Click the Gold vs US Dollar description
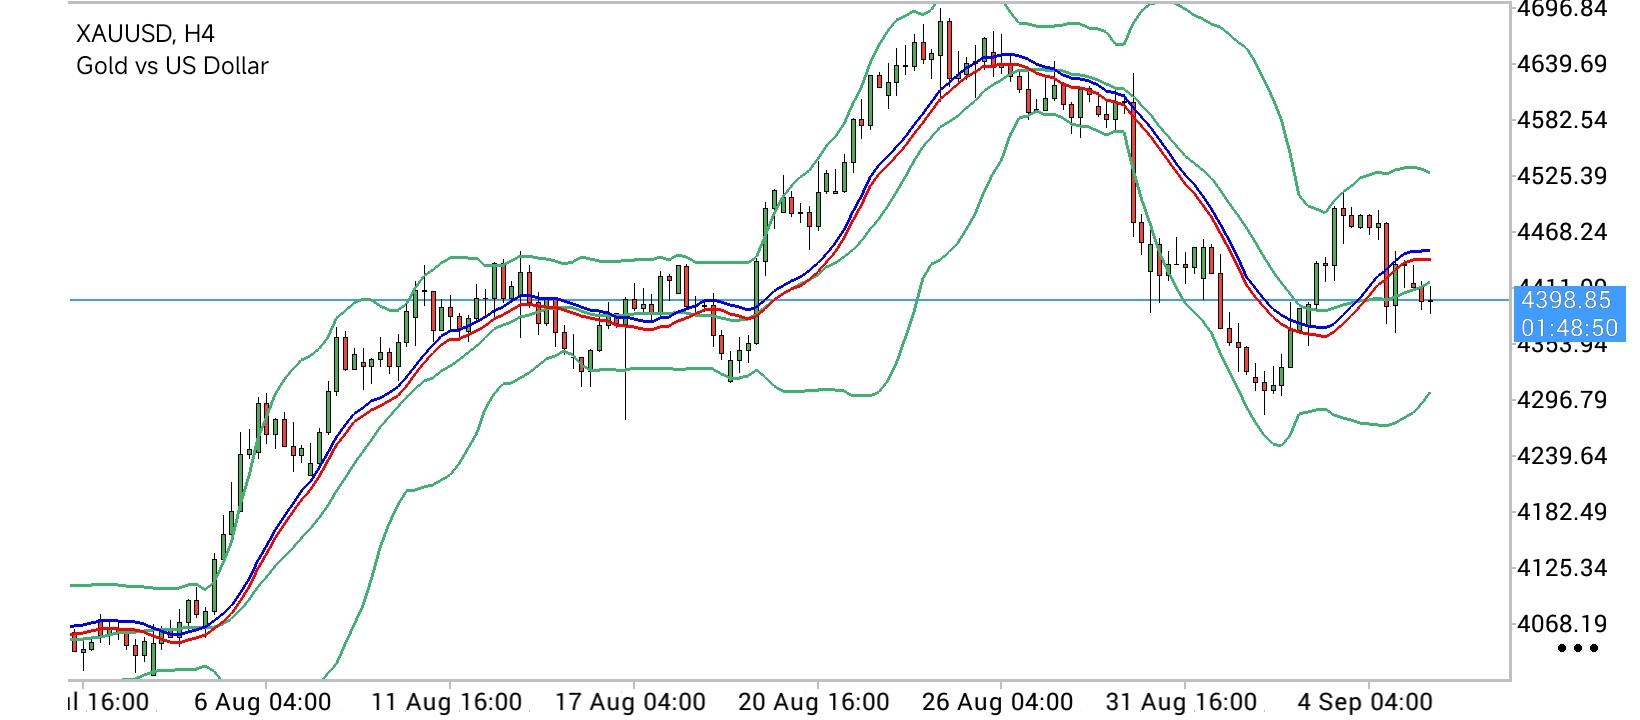The height and width of the screenshot is (720, 1640). (172, 66)
